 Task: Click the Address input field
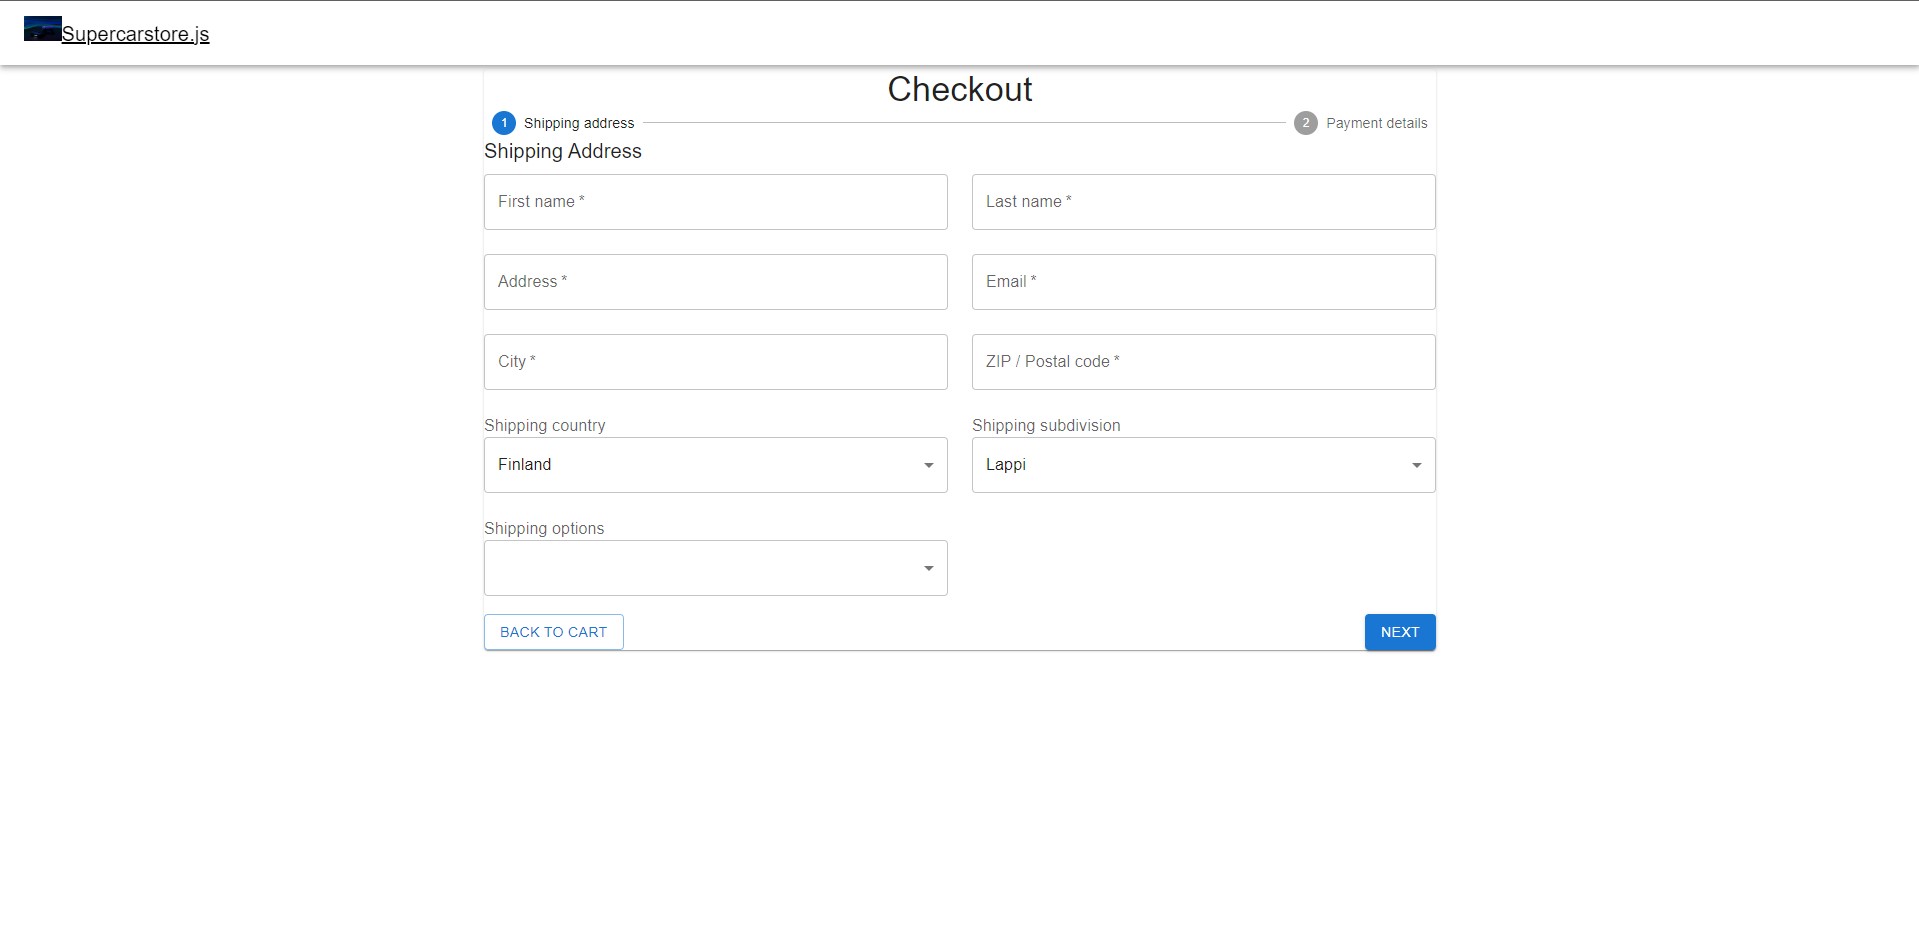[715, 282]
